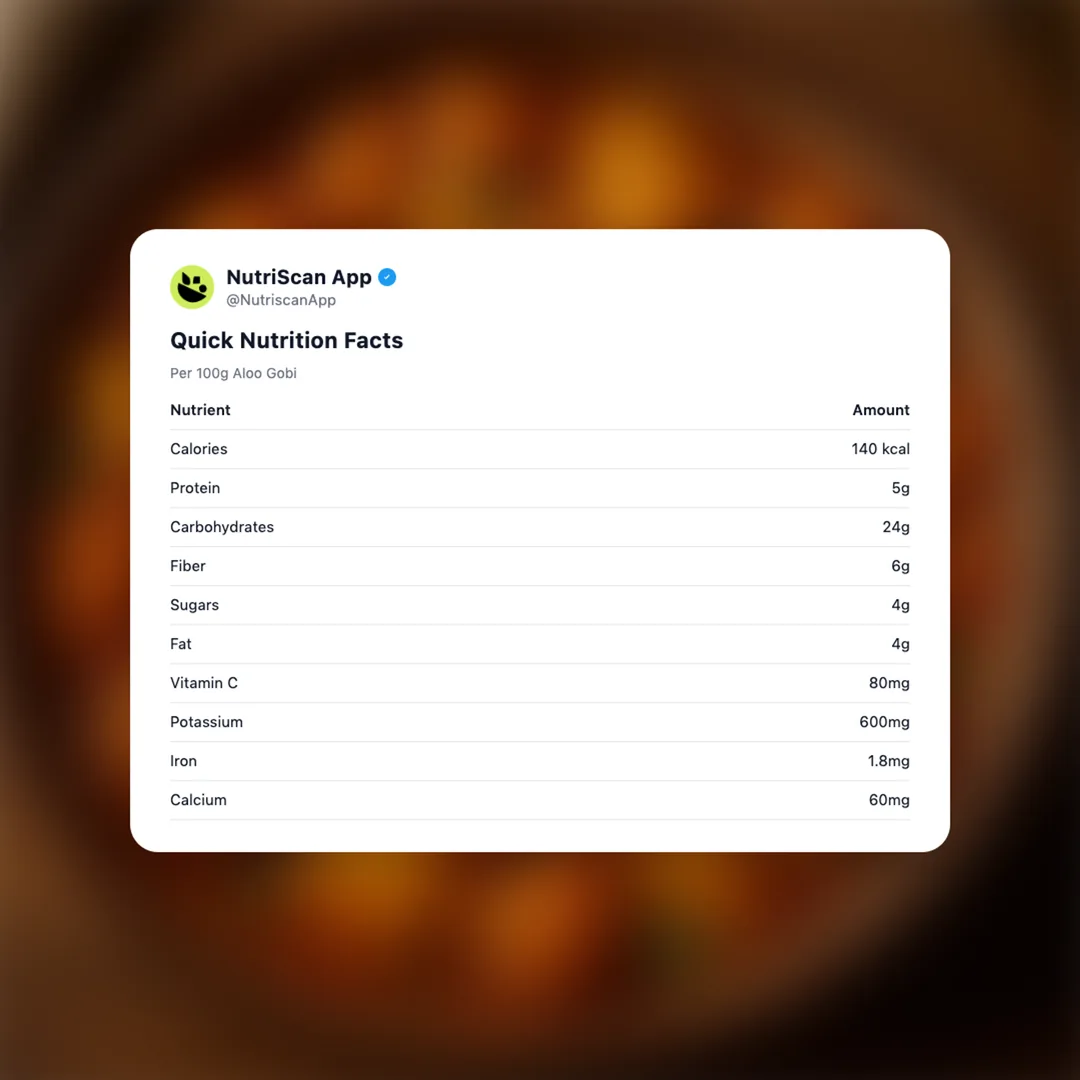Click the Calcium row label
Screen dimensions: 1080x1080
point(198,800)
